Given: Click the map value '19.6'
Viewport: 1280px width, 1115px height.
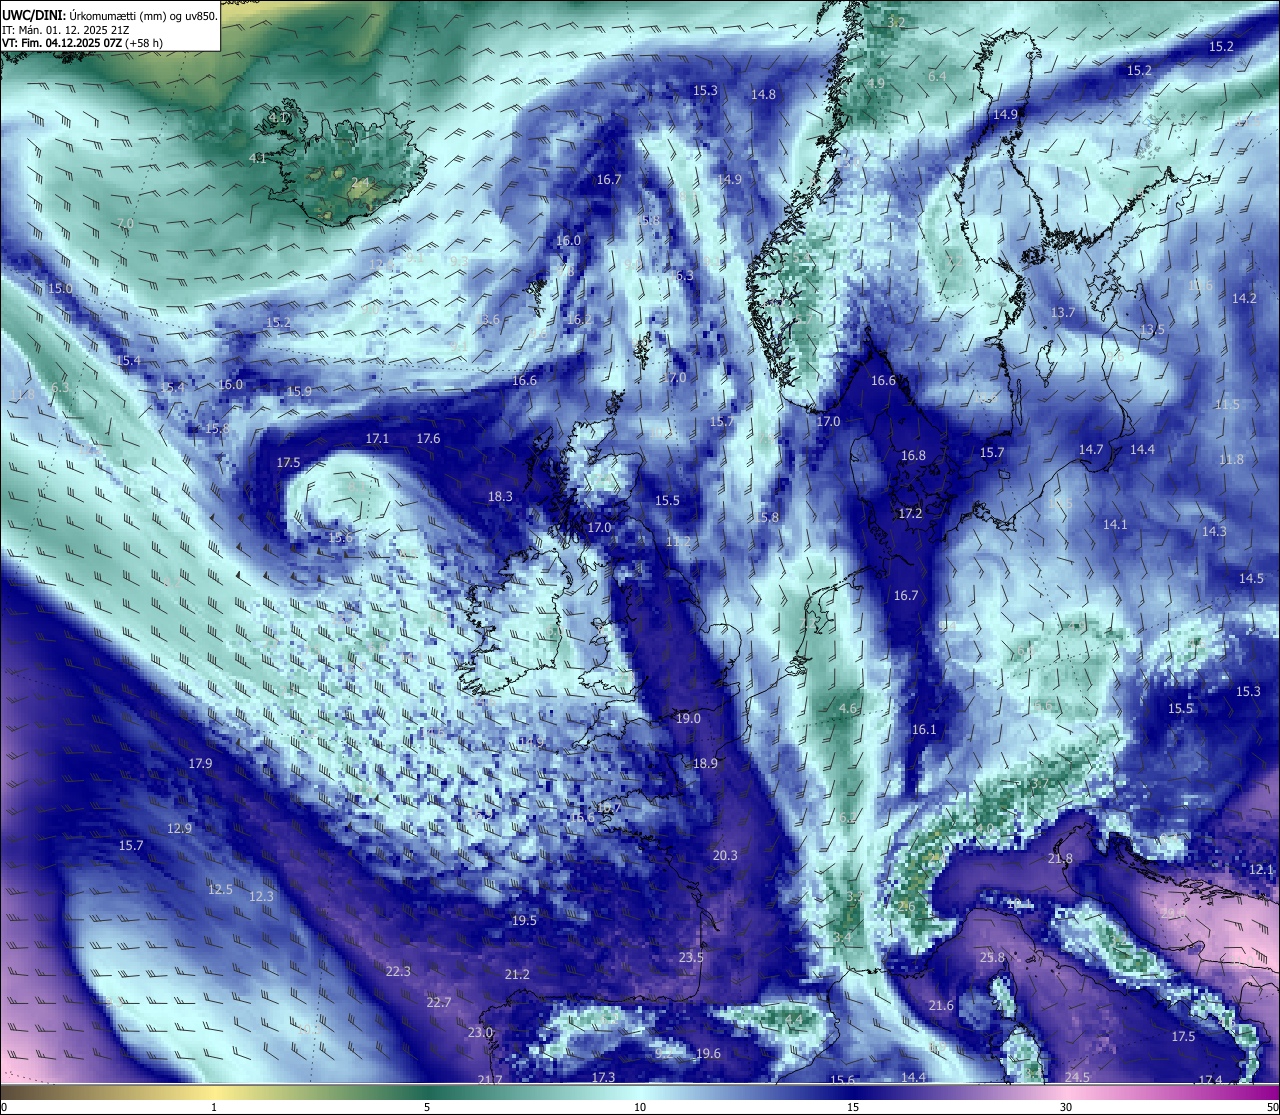Looking at the screenshot, I should [x=708, y=1053].
